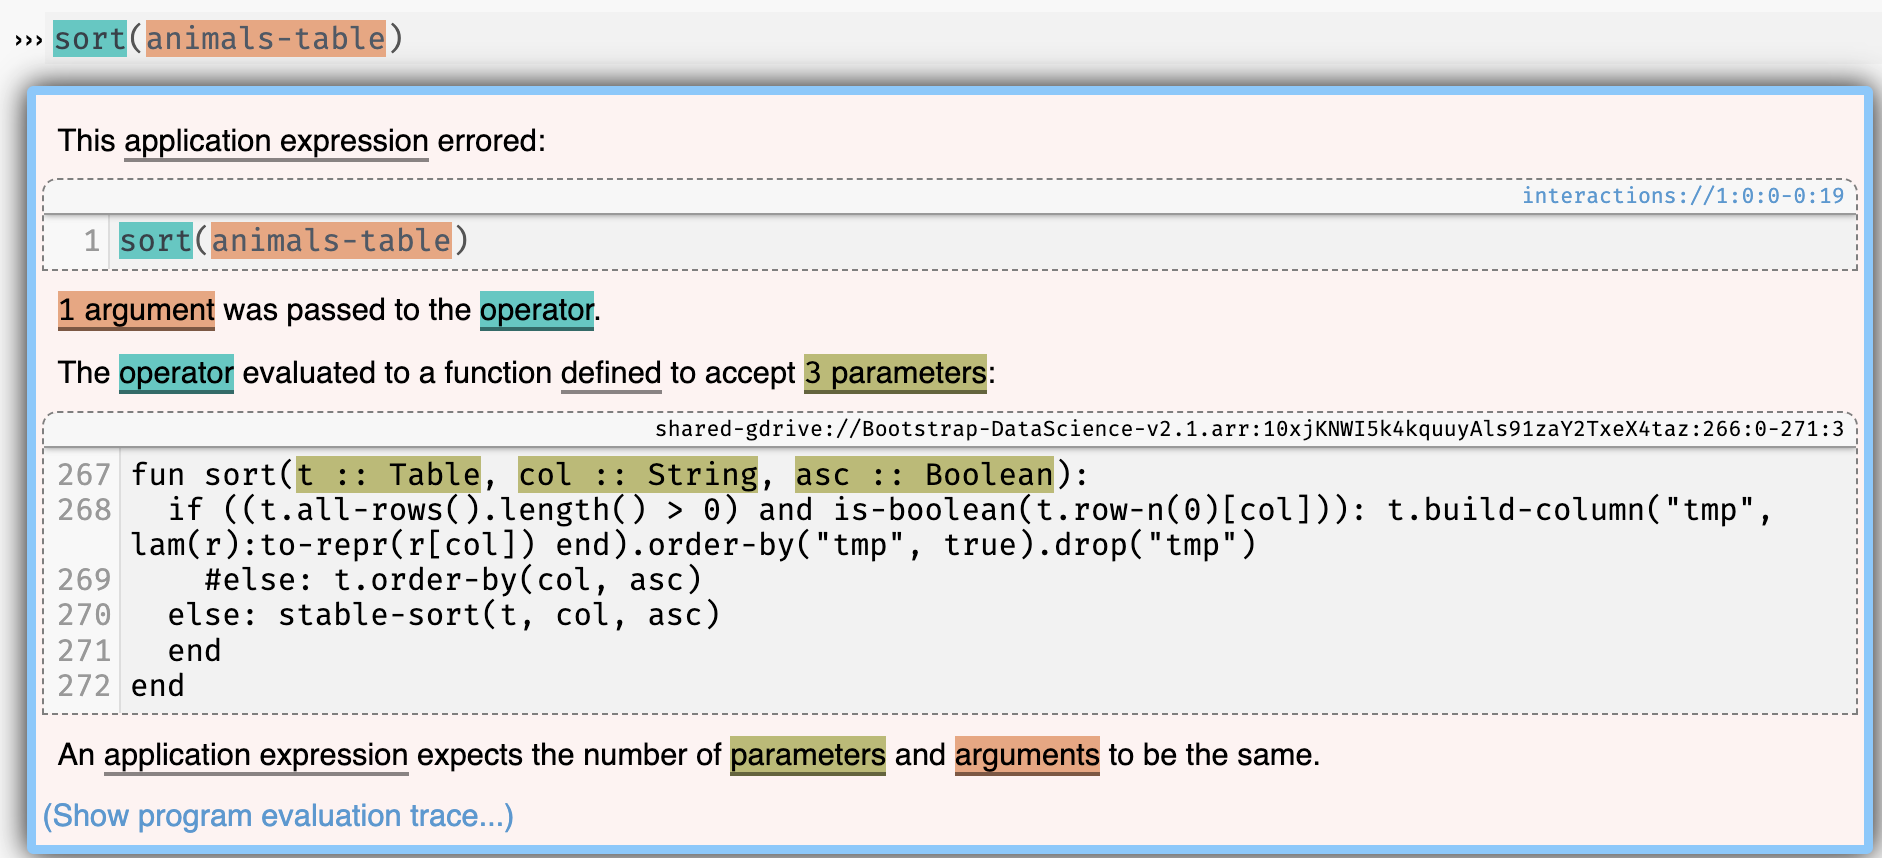This screenshot has width=1882, height=858.
Task: Click 'sort' in the line 1 code snippet
Action: 156,241
